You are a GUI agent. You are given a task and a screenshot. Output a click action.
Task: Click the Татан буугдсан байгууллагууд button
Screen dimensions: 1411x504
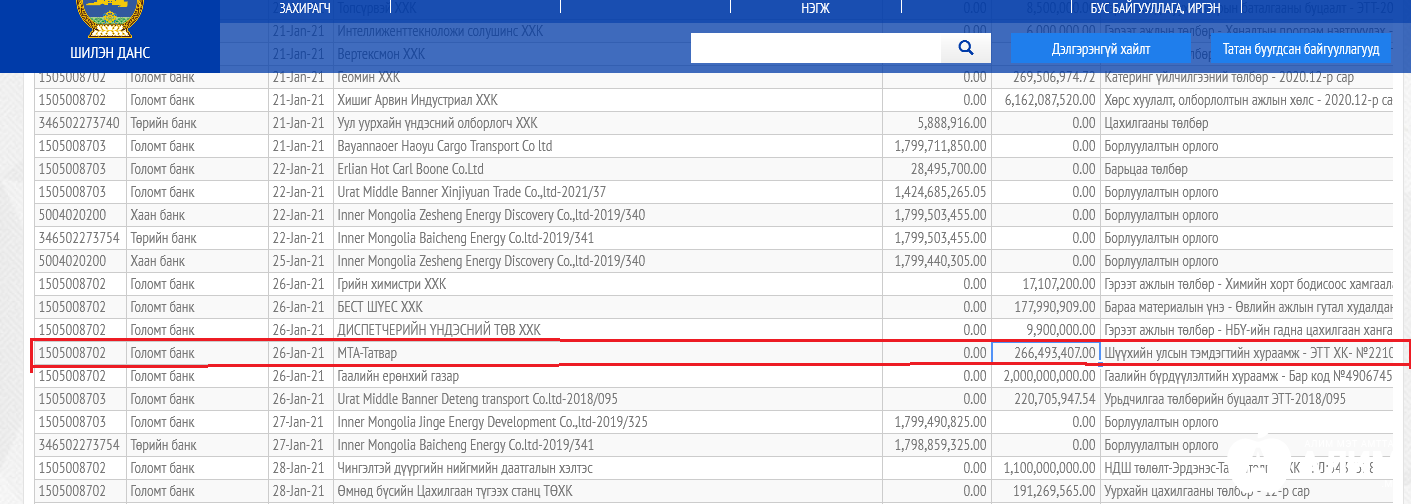(x=1299, y=49)
